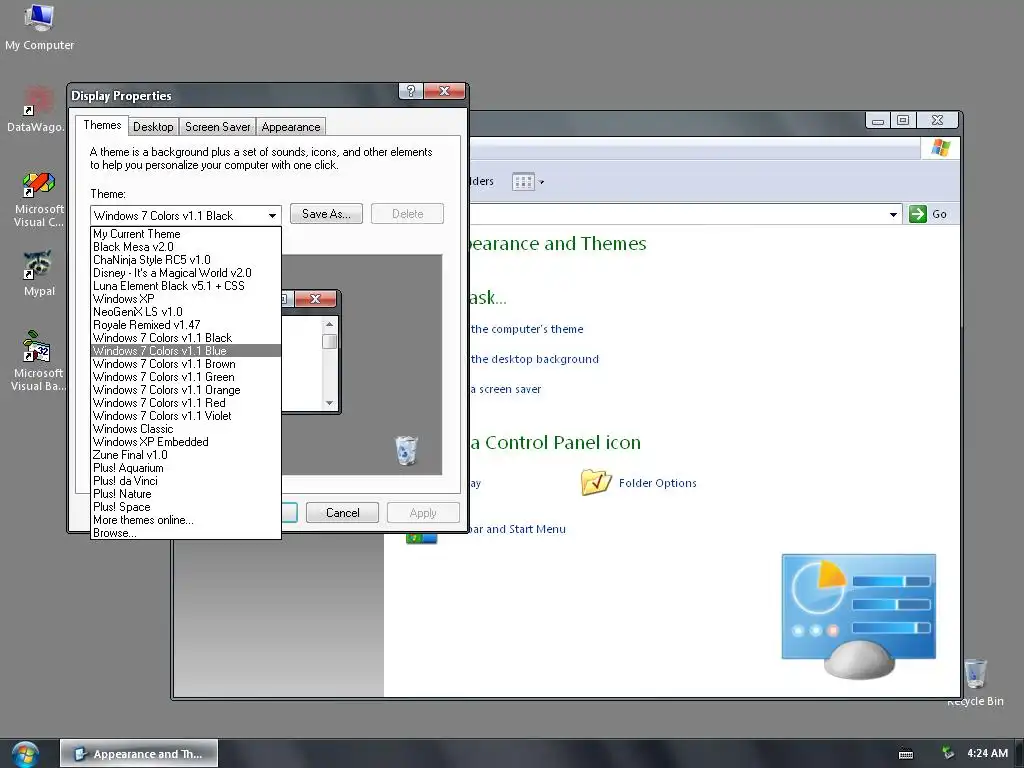Open the Recycle Bin desktop icon
Viewport: 1024px width, 768px height.
(975, 682)
